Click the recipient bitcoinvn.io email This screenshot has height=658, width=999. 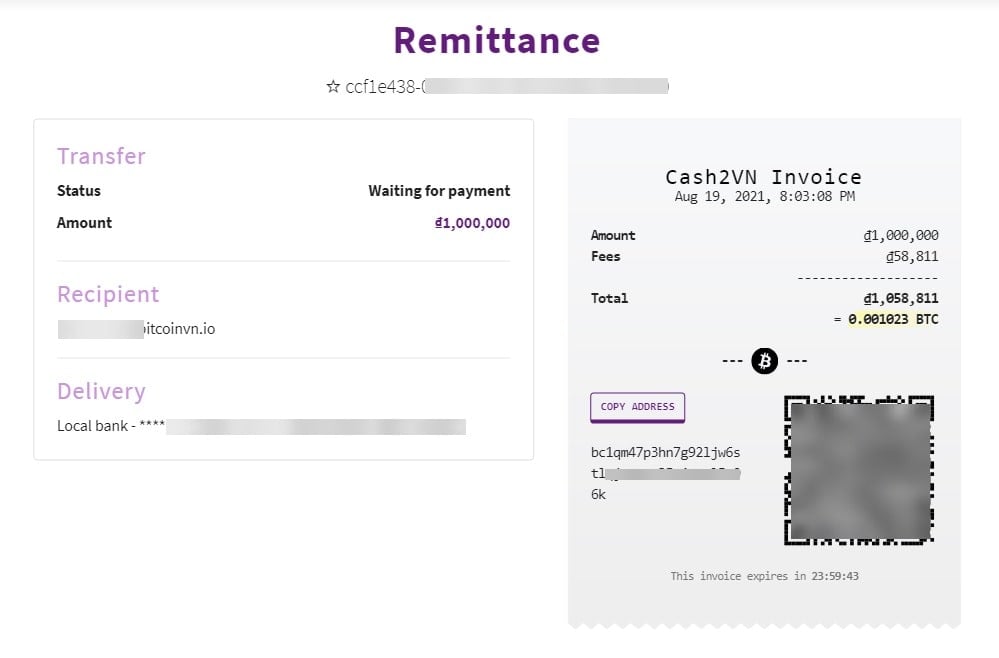[x=136, y=329]
